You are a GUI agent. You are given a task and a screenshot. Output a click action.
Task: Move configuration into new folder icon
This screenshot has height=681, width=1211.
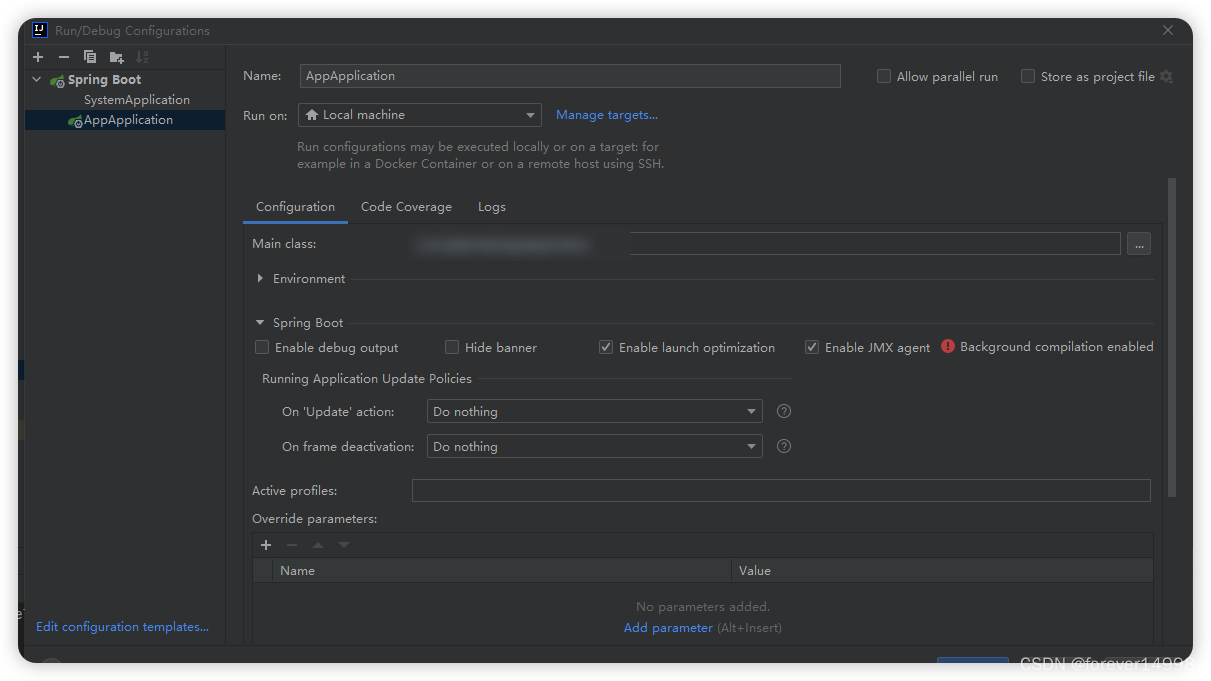coord(117,57)
